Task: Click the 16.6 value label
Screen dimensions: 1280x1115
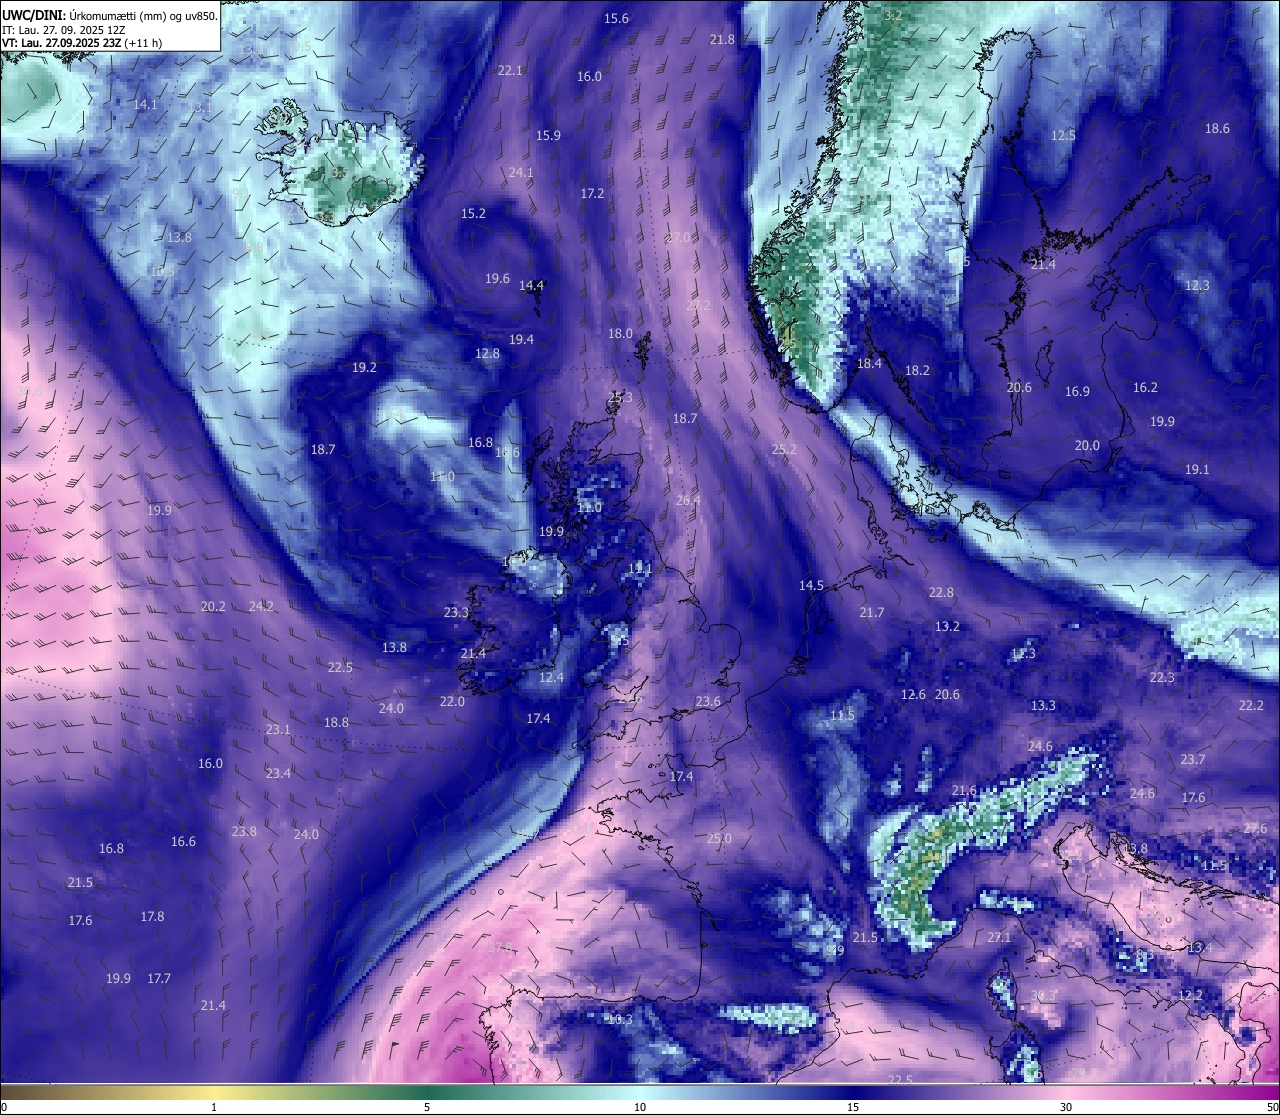Action: click(x=183, y=841)
